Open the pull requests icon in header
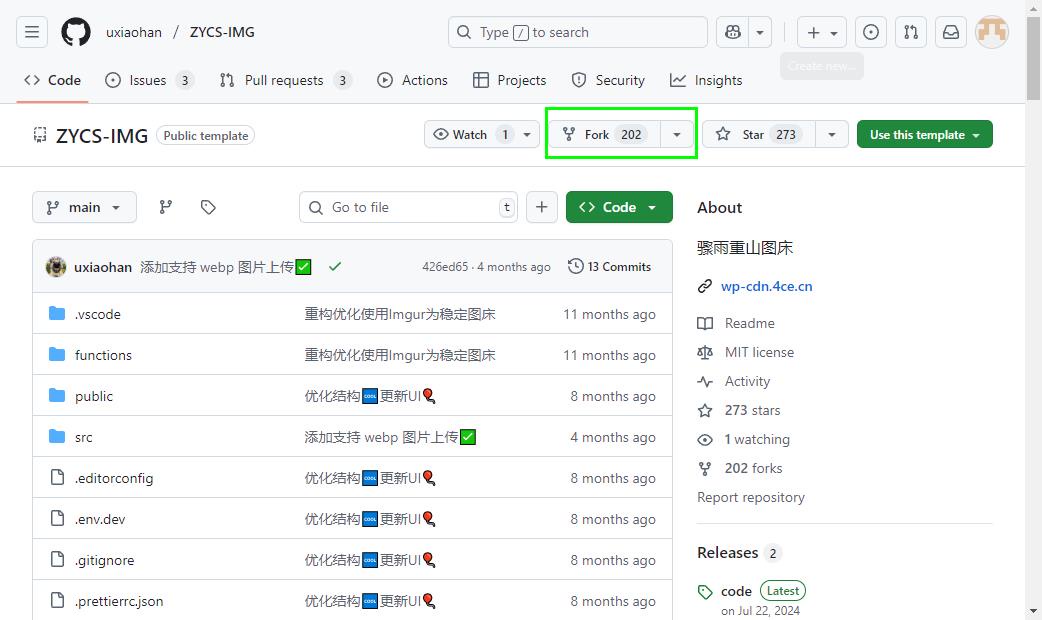The width and height of the screenshot is (1042, 620). click(911, 32)
